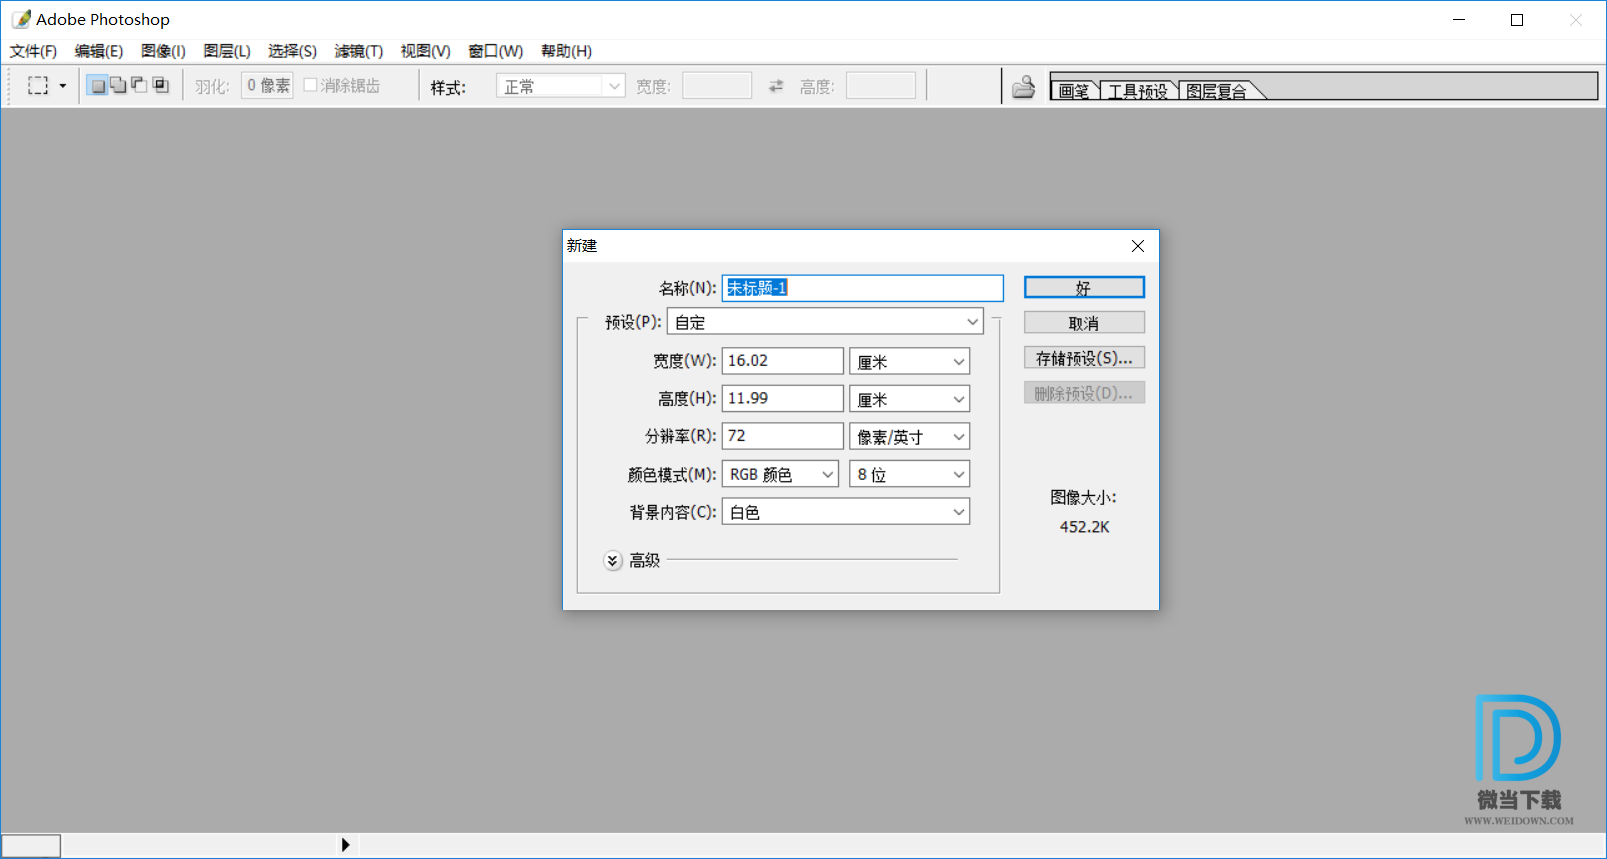
Task: Click the Save Preset (存储预设) button
Action: 1084,358
